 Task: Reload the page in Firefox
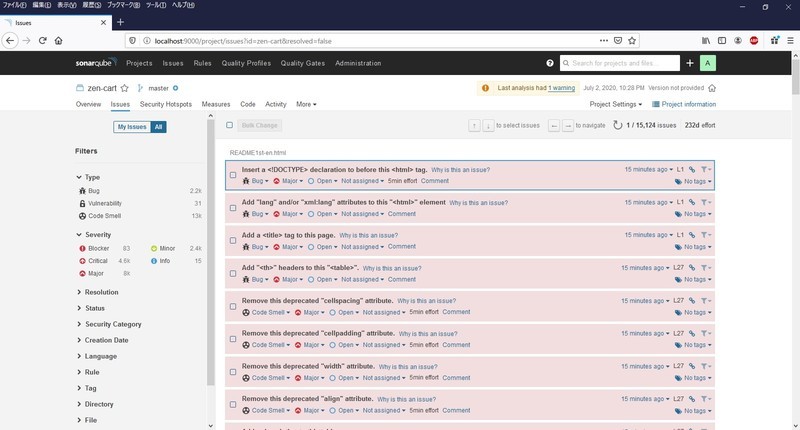click(43, 40)
